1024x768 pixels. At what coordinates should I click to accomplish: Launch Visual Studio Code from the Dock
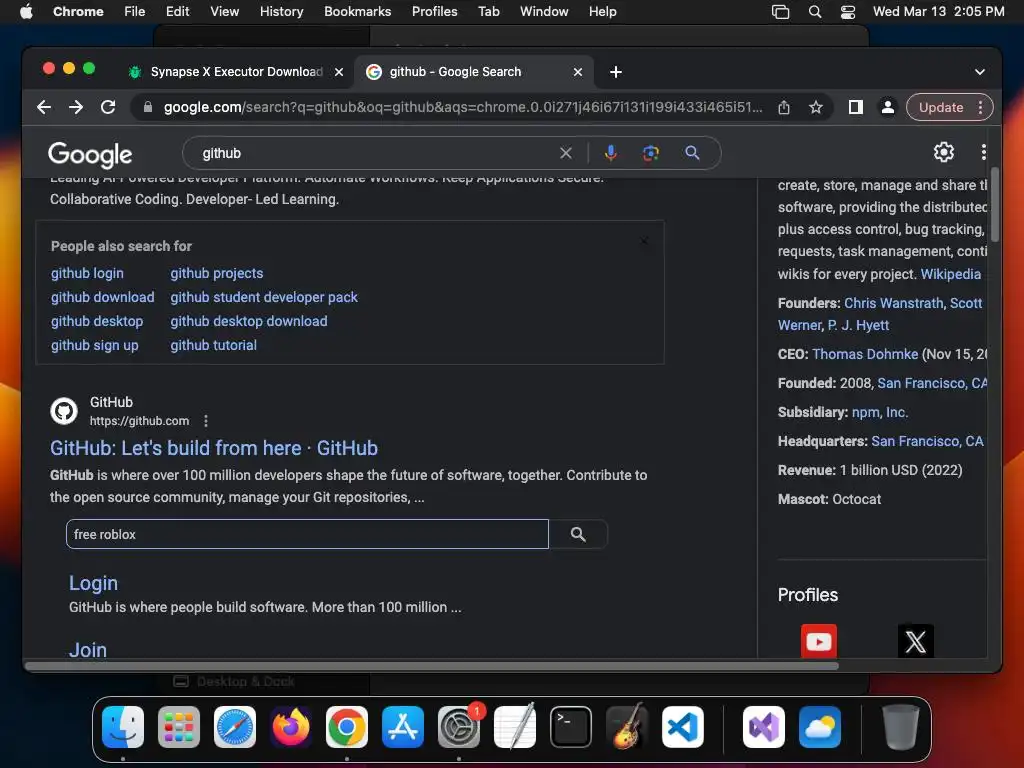(682, 727)
